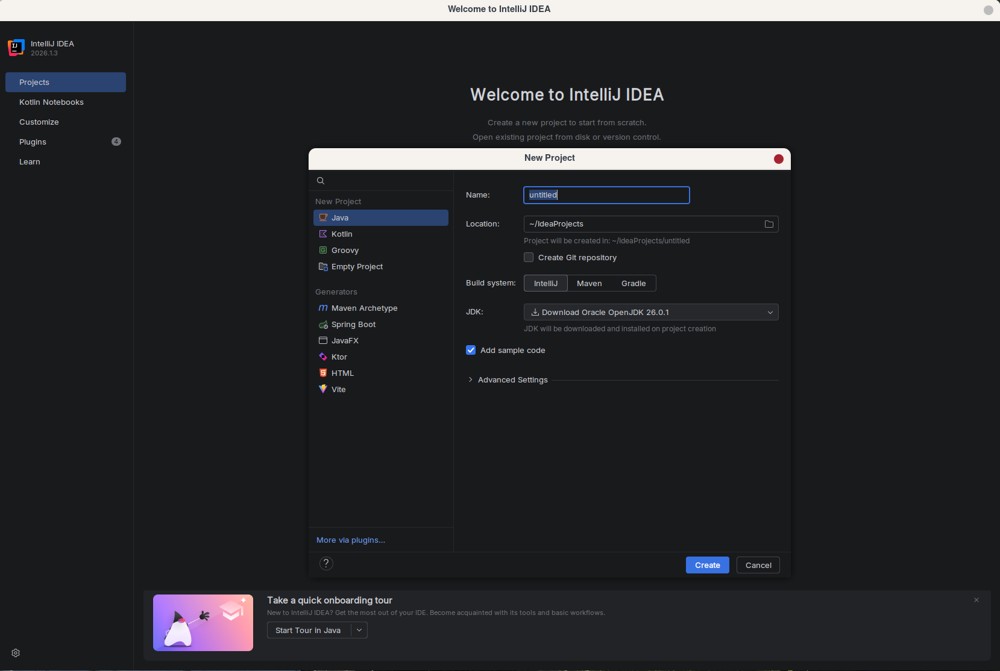Select the JavaFX generator icon
This screenshot has height=671, width=1000.
click(x=323, y=341)
